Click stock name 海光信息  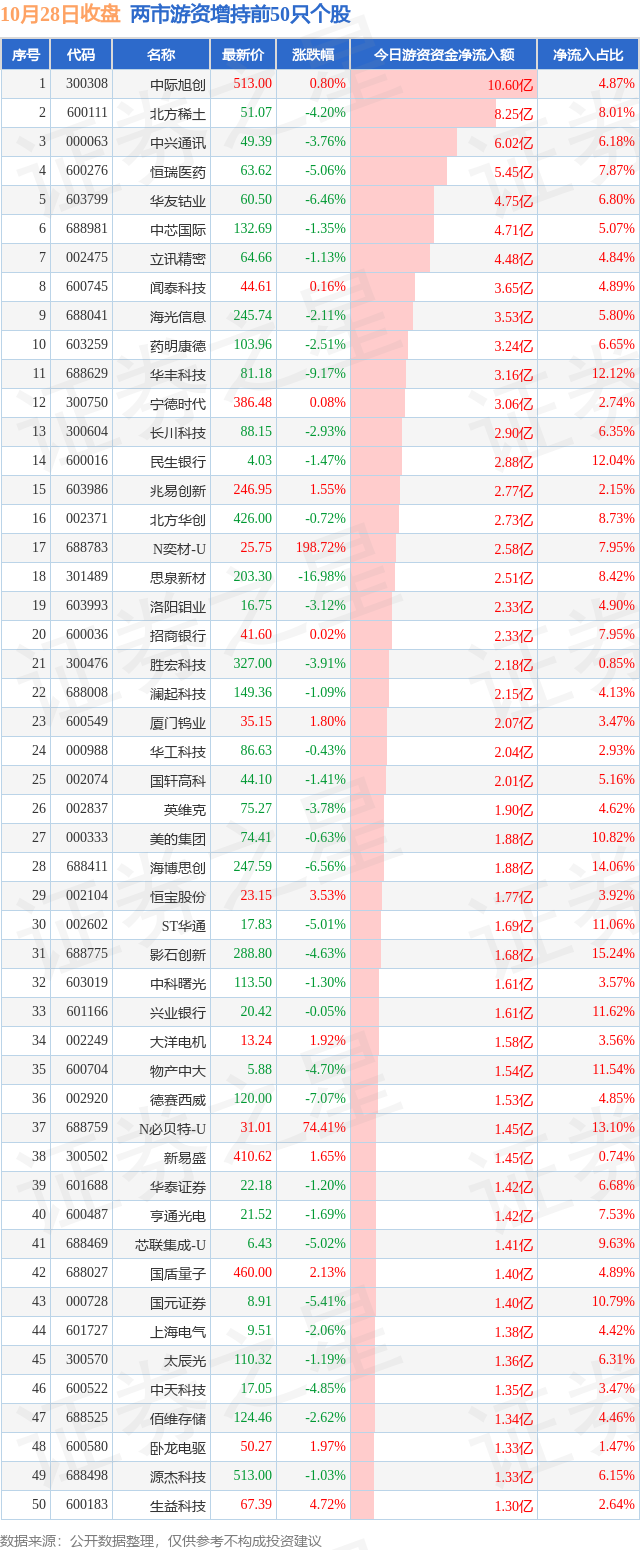178,317
